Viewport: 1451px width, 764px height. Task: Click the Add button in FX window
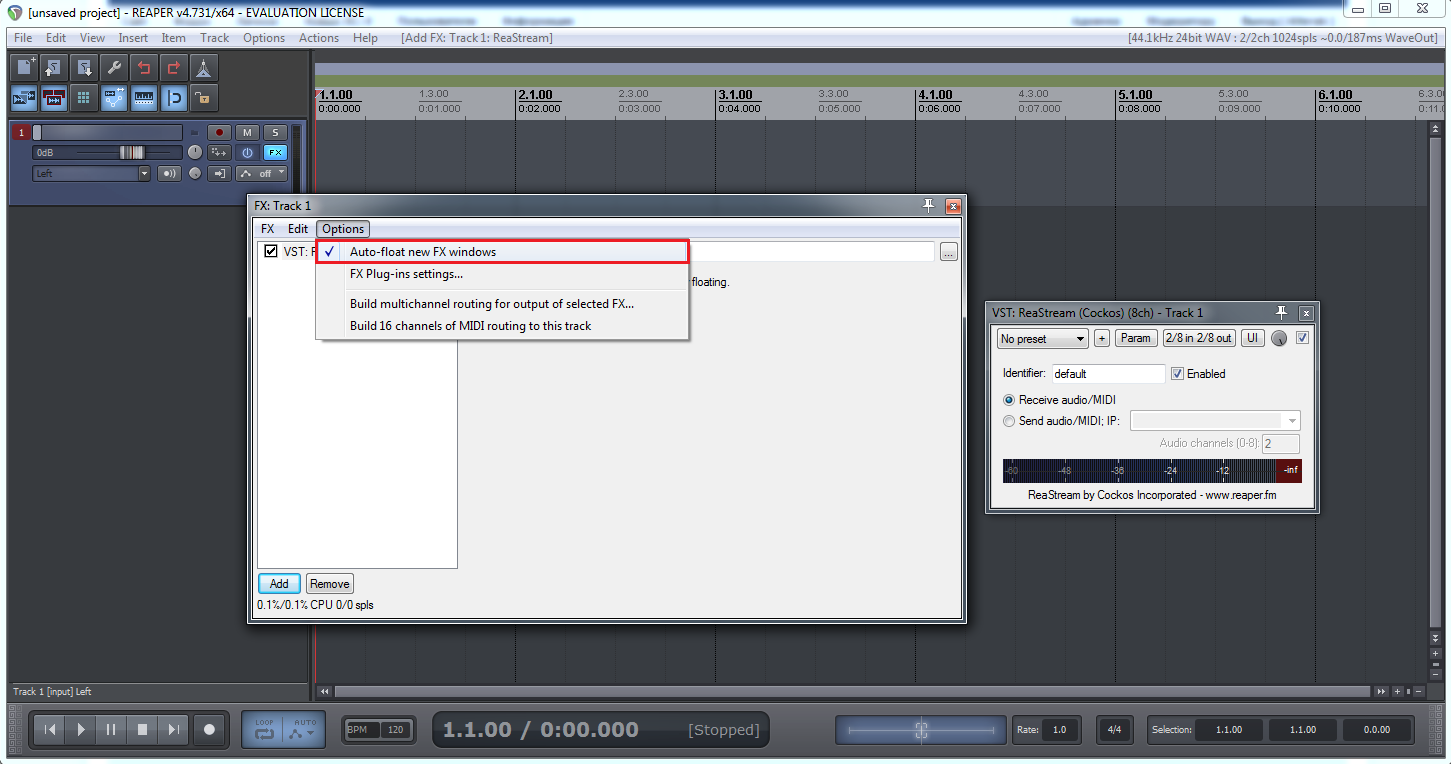(279, 584)
